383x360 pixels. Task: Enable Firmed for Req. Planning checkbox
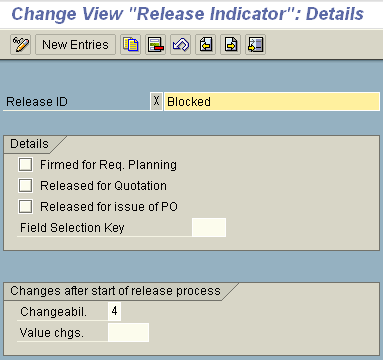pos(25,165)
